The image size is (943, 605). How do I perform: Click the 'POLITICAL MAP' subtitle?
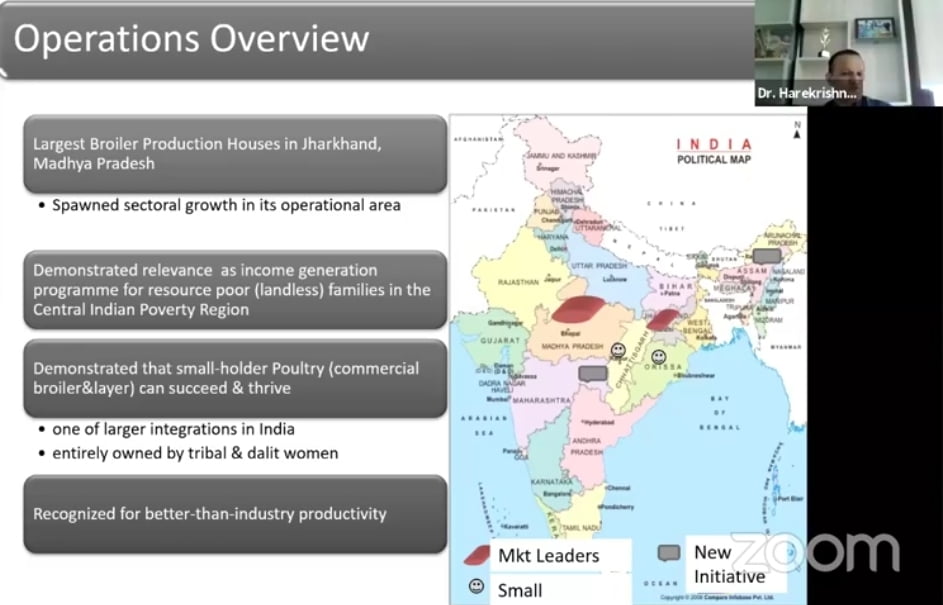pyautogui.click(x=714, y=159)
